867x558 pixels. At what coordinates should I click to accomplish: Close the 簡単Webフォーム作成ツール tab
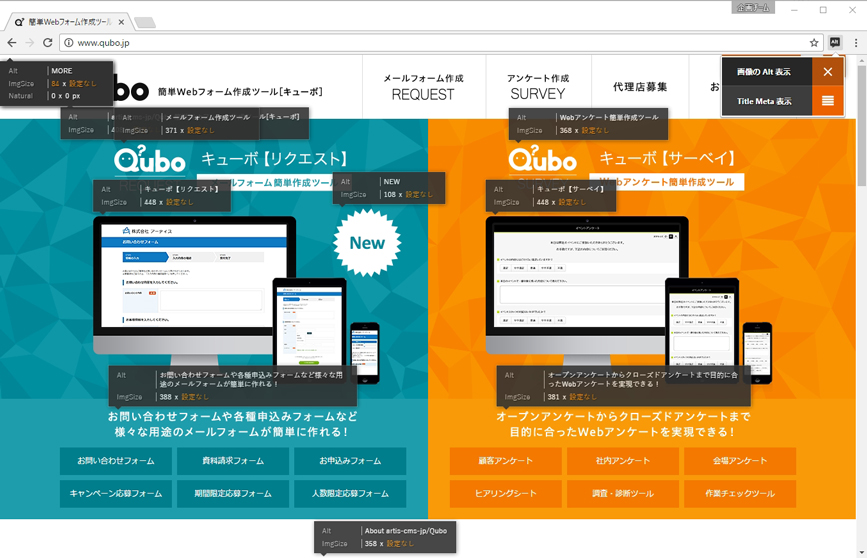coord(121,22)
